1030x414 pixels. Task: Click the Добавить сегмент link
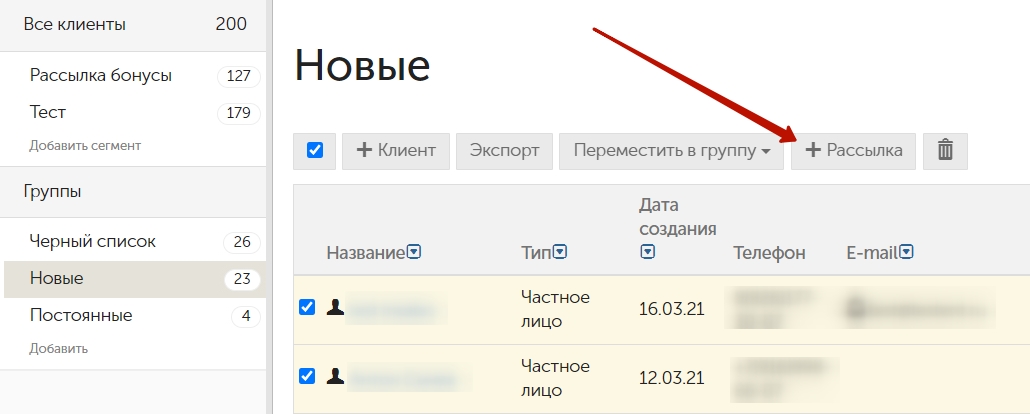(x=85, y=146)
